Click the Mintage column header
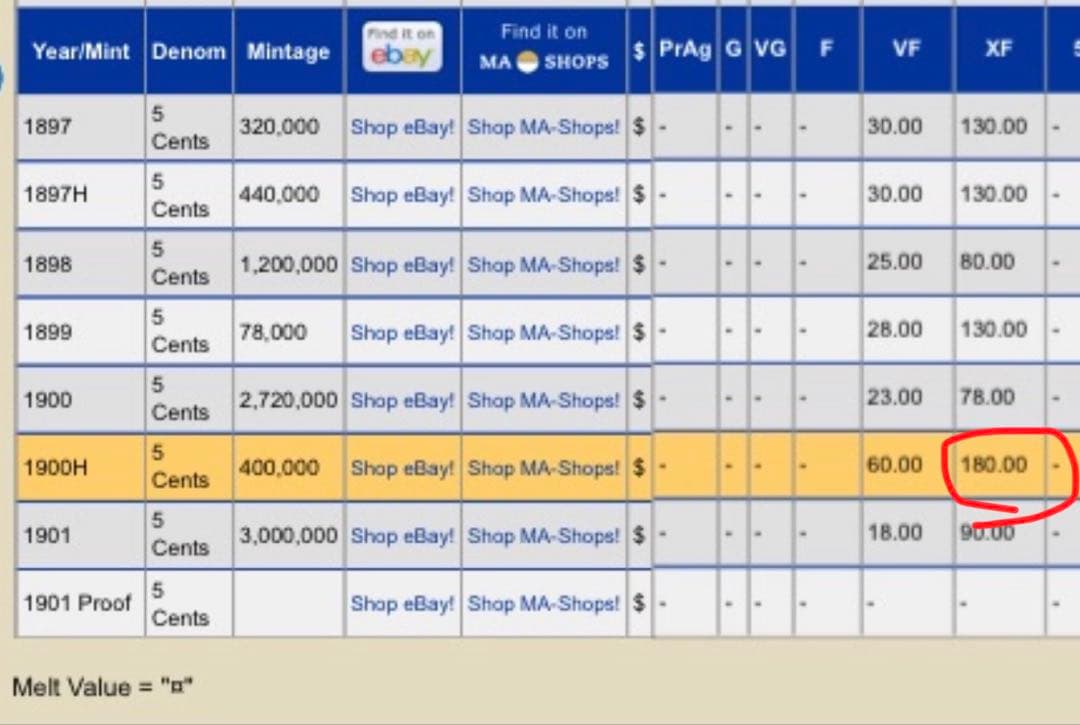 tap(288, 51)
